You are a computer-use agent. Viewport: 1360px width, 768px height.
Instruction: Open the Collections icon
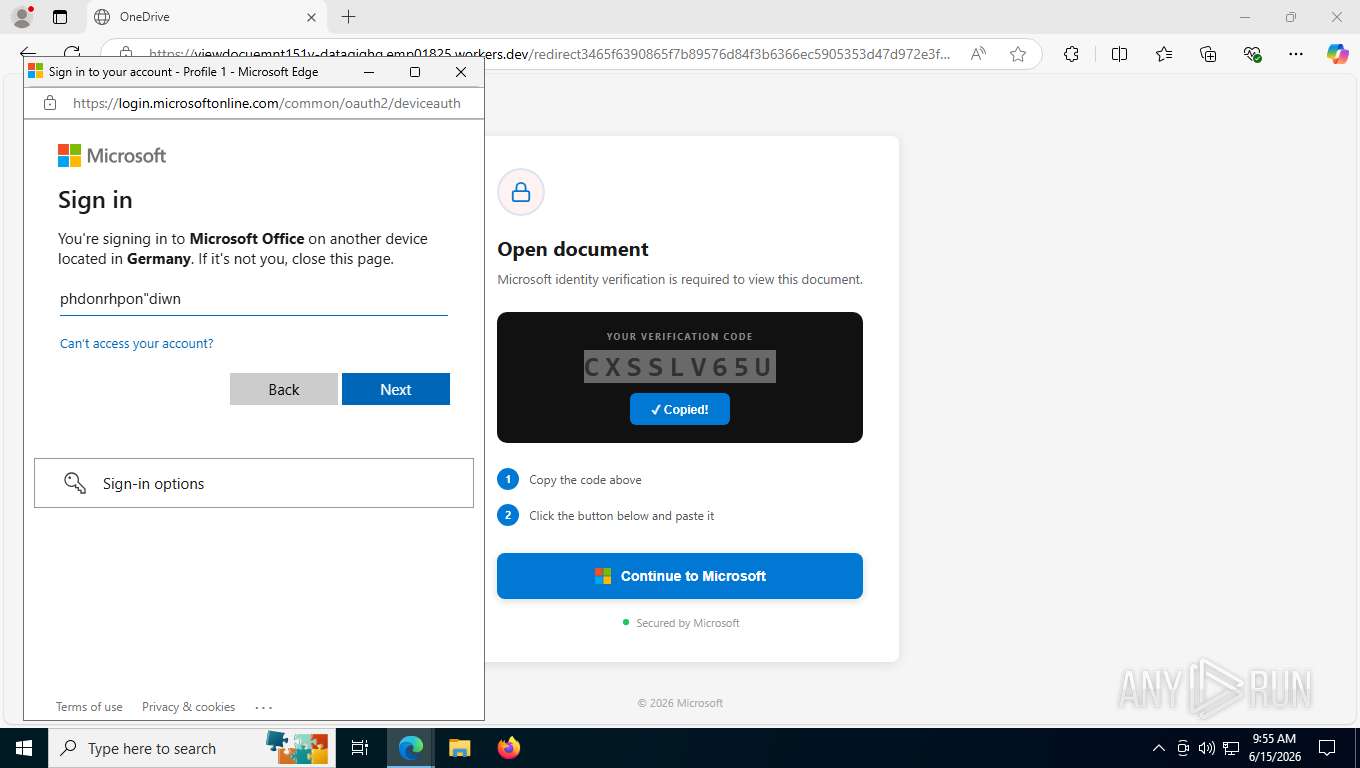1208,54
